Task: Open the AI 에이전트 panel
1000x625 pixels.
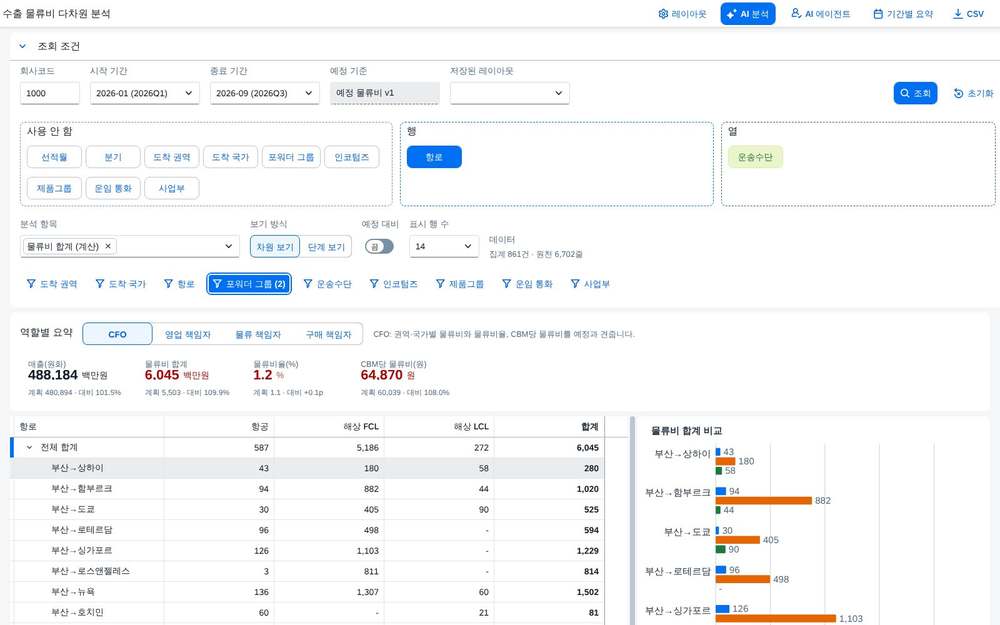Action: click(820, 14)
